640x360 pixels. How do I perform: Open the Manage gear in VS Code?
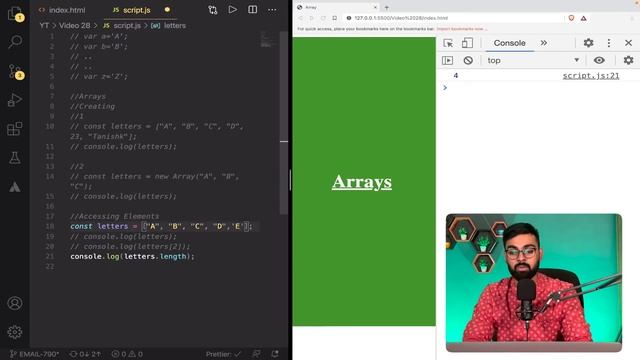point(15,332)
